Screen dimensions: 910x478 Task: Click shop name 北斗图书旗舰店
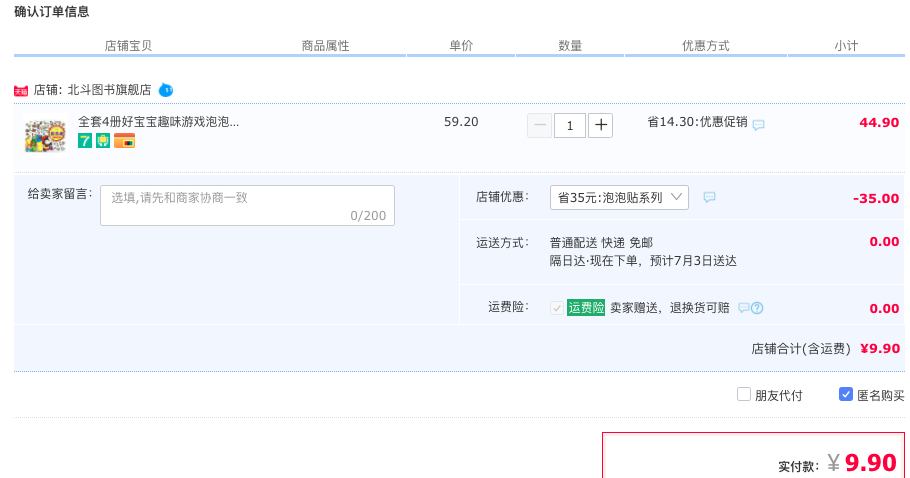(x=109, y=90)
